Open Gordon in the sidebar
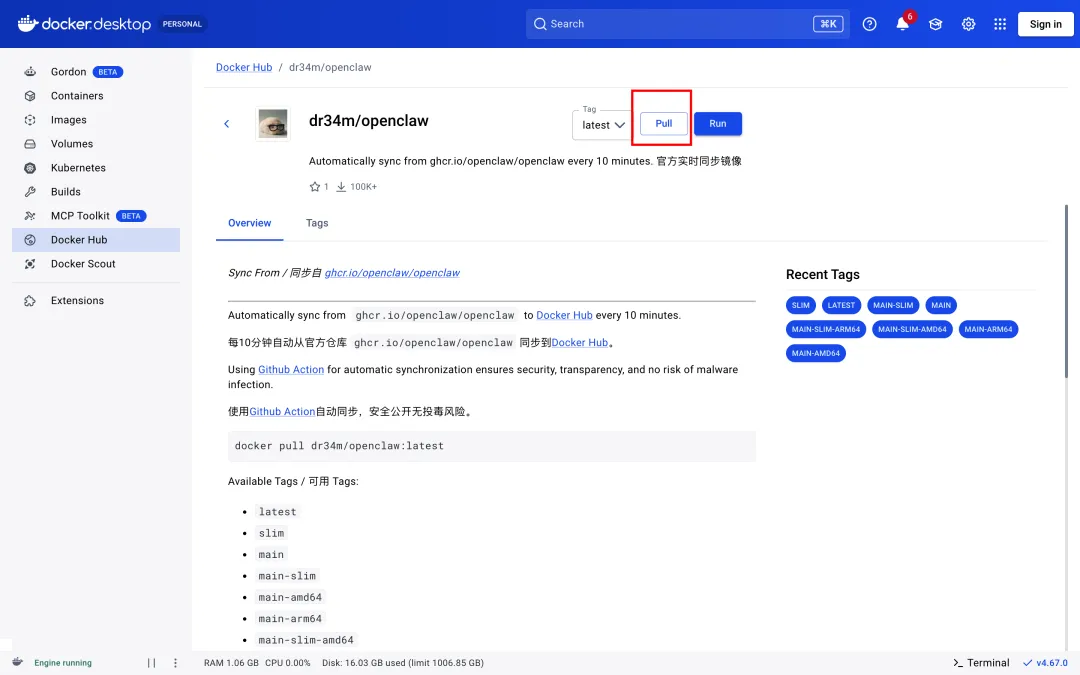1080x675 pixels. (x=96, y=72)
